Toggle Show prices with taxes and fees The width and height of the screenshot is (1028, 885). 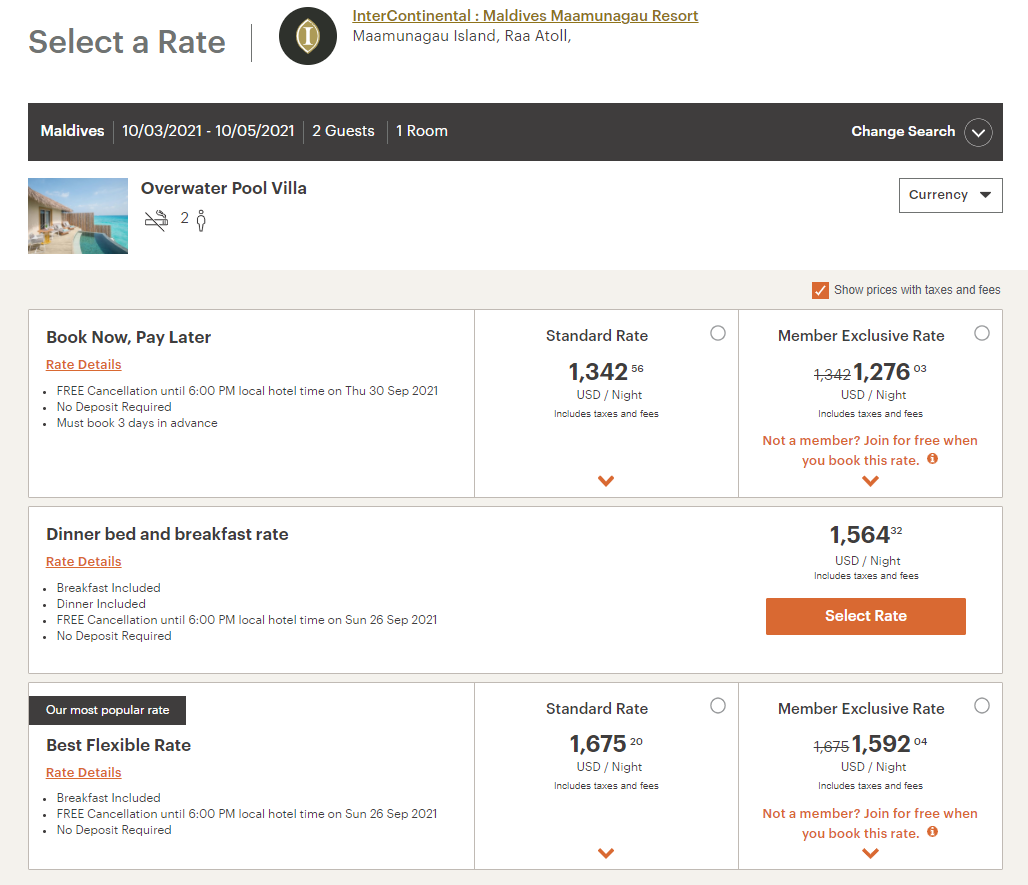(820, 290)
